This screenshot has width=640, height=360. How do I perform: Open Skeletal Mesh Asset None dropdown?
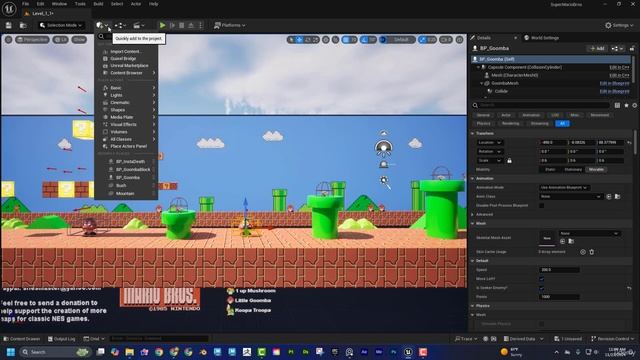click(x=589, y=233)
